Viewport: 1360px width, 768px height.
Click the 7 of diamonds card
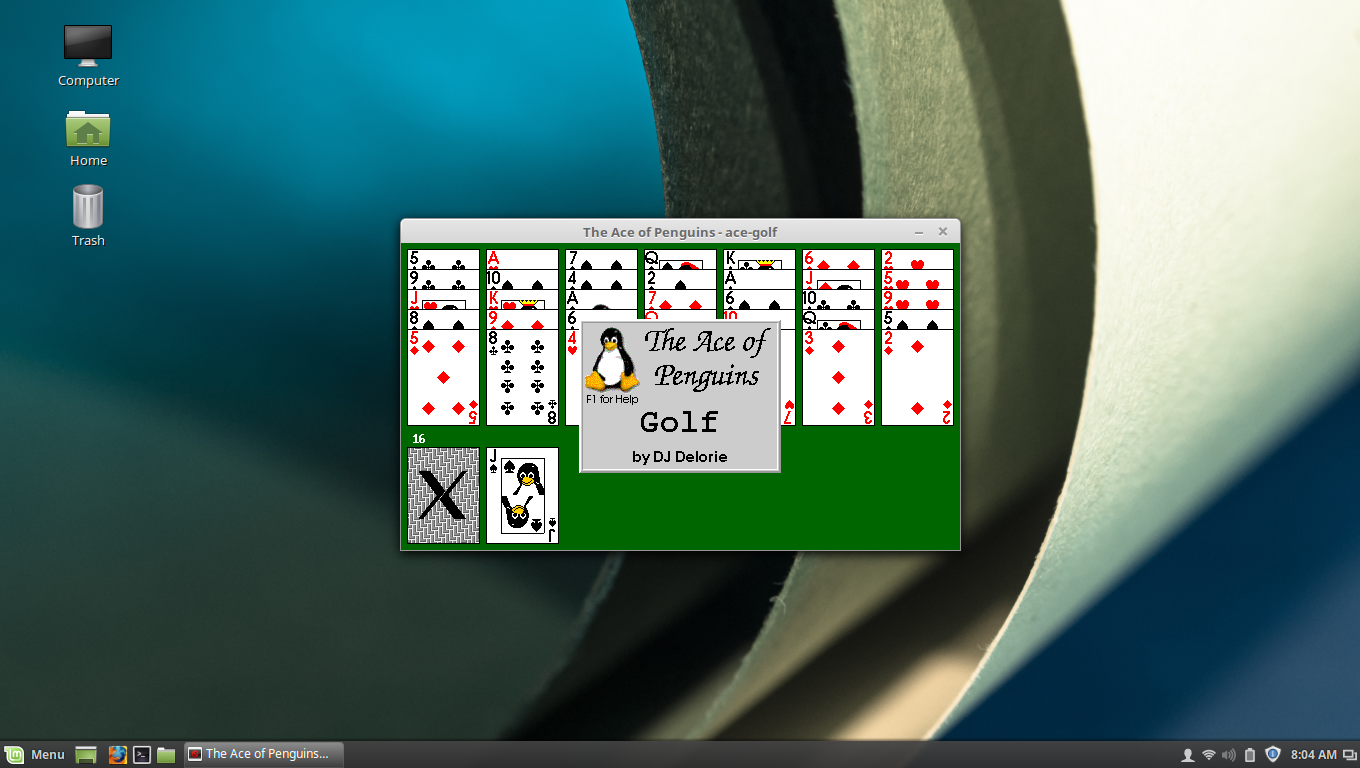pos(680,299)
